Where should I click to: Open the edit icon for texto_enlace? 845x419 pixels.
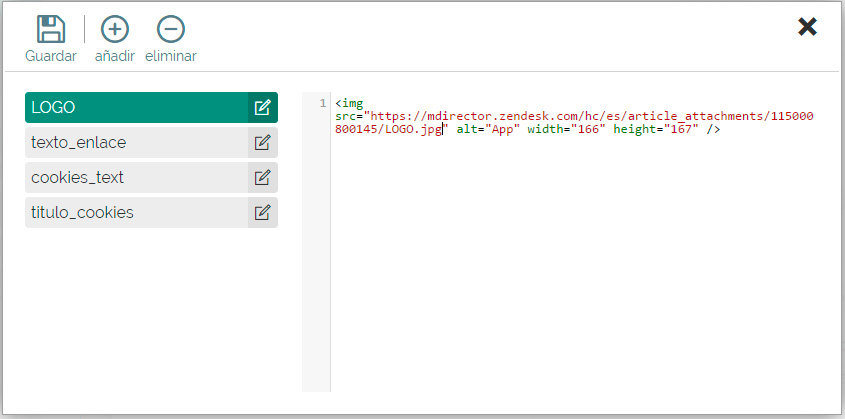coord(262,143)
